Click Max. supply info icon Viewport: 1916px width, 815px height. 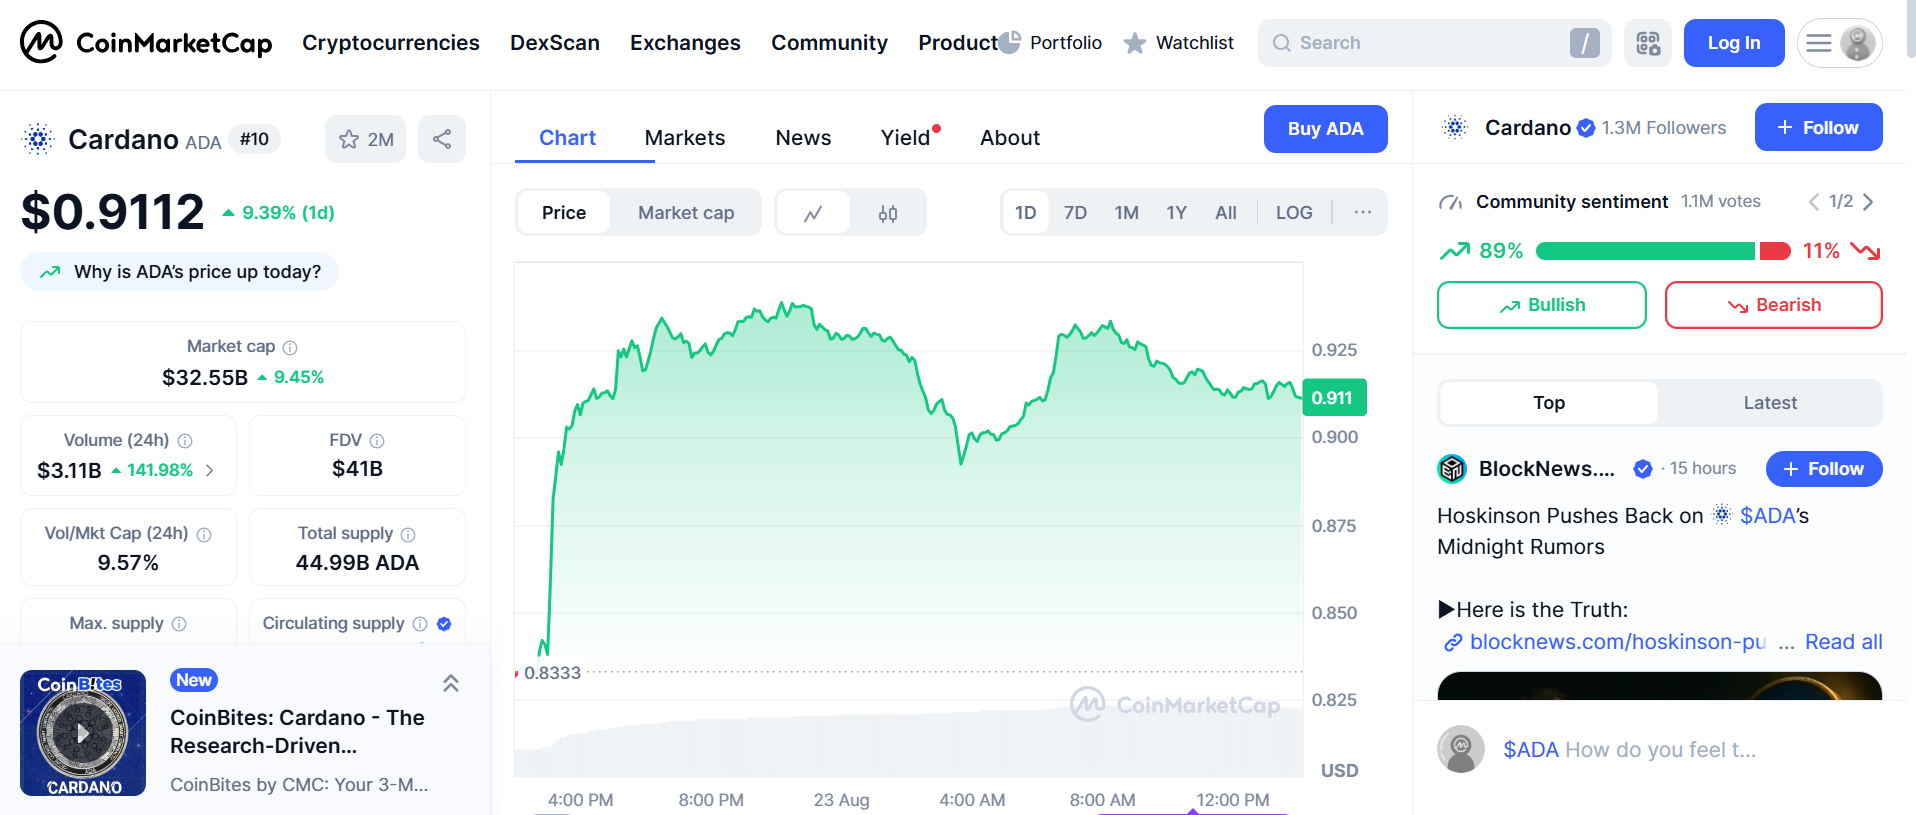tap(179, 624)
